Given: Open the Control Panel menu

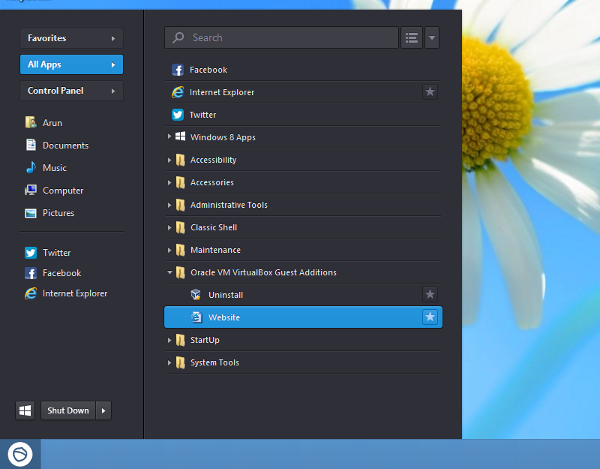Looking at the screenshot, I should coord(72,91).
